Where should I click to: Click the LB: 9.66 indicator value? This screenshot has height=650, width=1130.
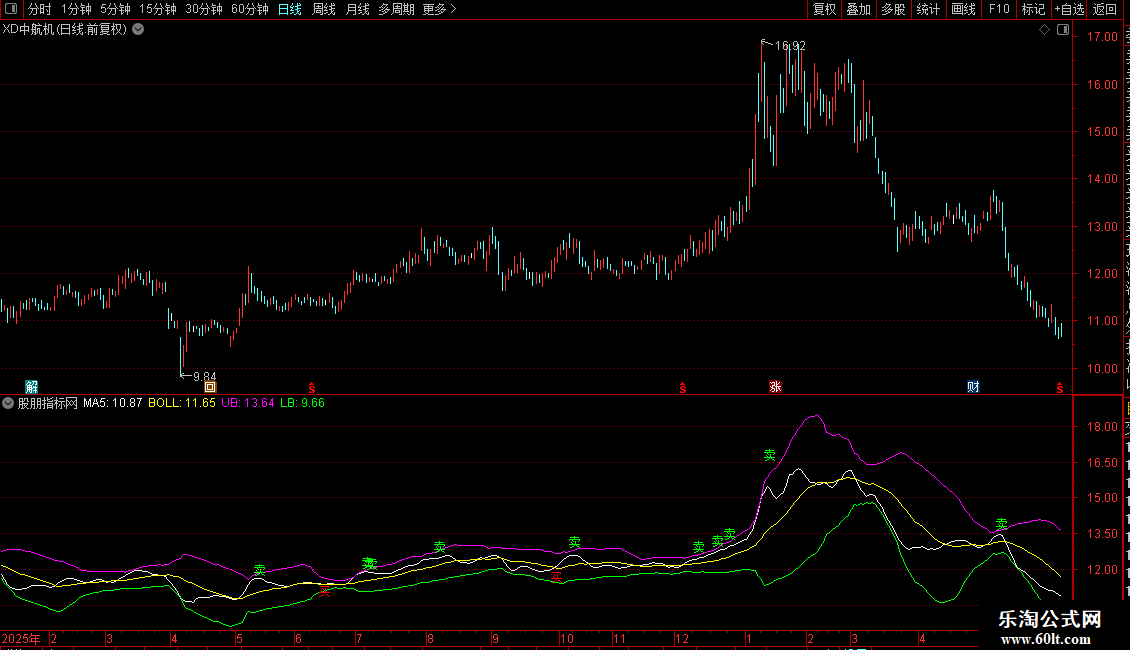[x=303, y=403]
